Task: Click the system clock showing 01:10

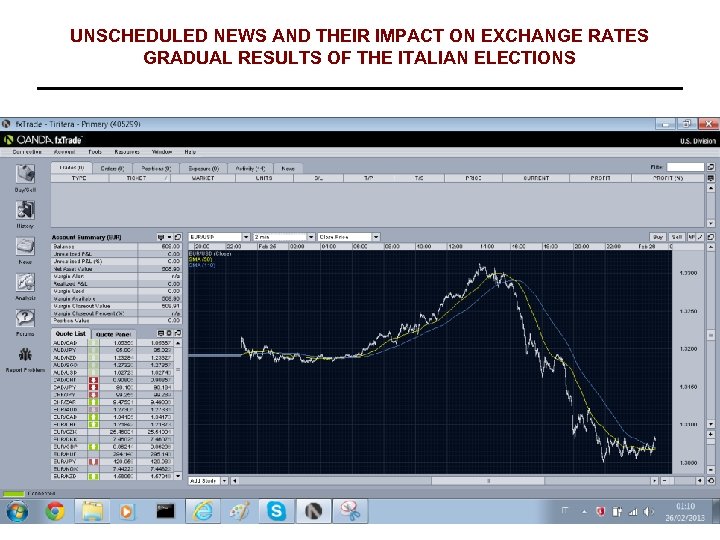Action: (x=685, y=506)
